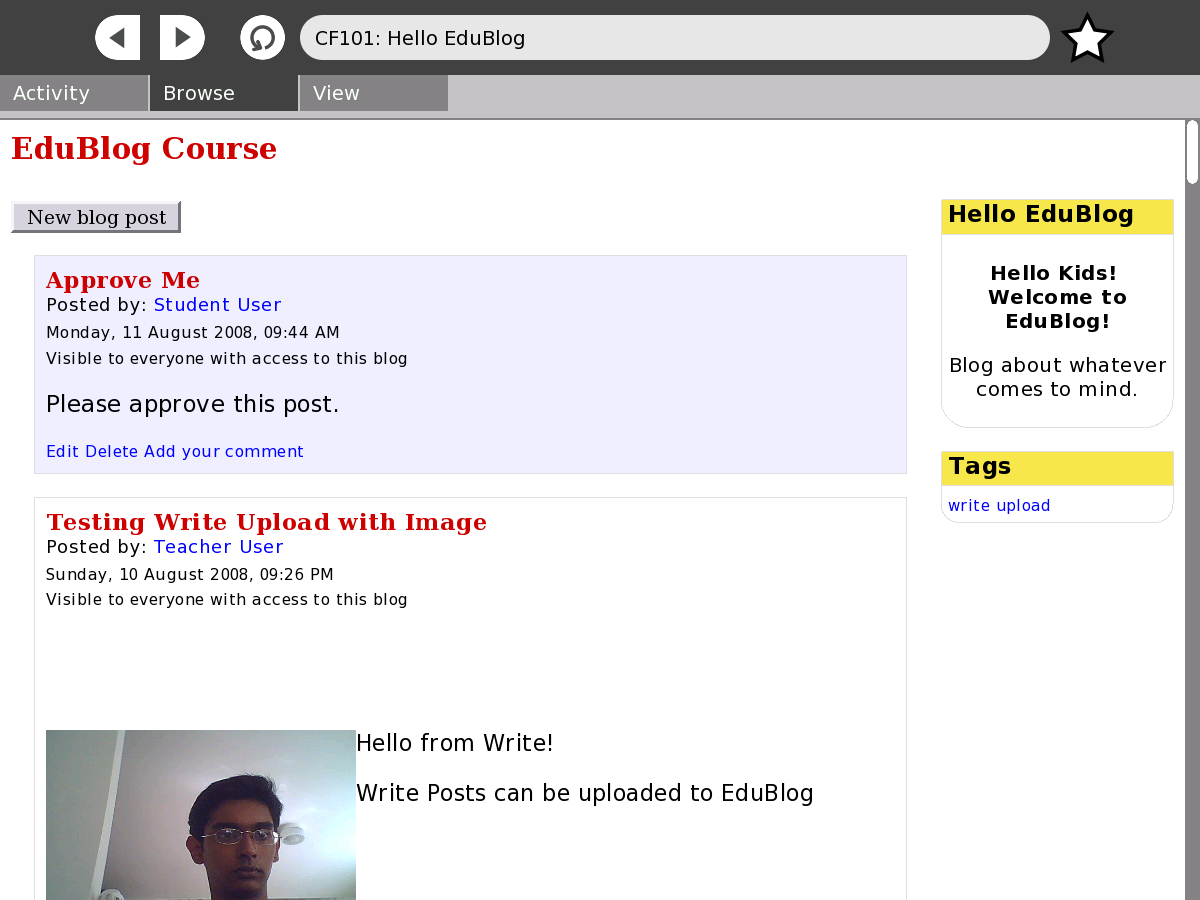Open Testing Write Upload with Image post

click(266, 522)
